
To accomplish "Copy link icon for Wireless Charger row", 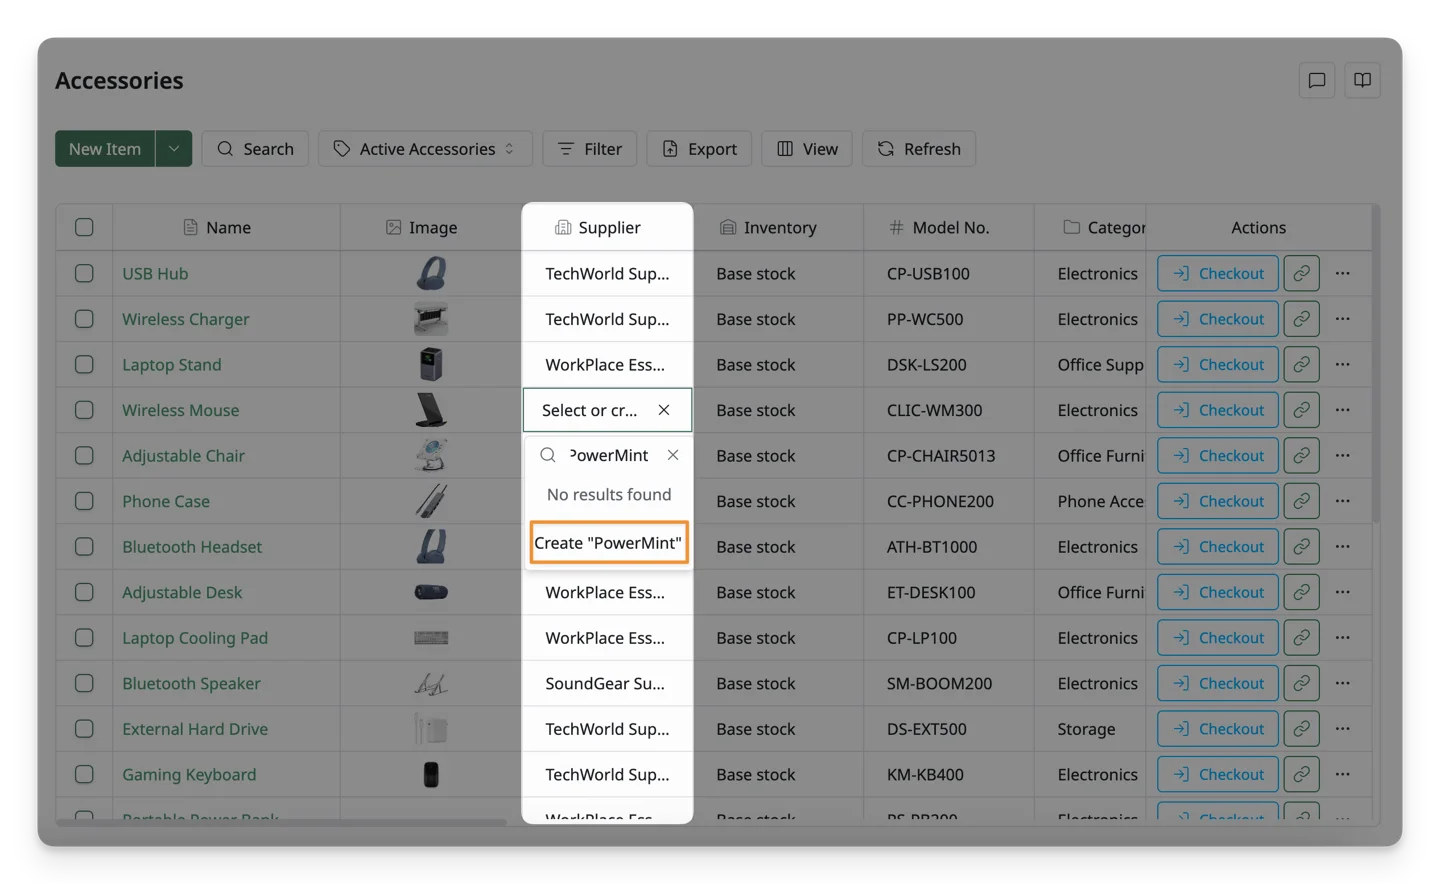I will tap(1301, 319).
